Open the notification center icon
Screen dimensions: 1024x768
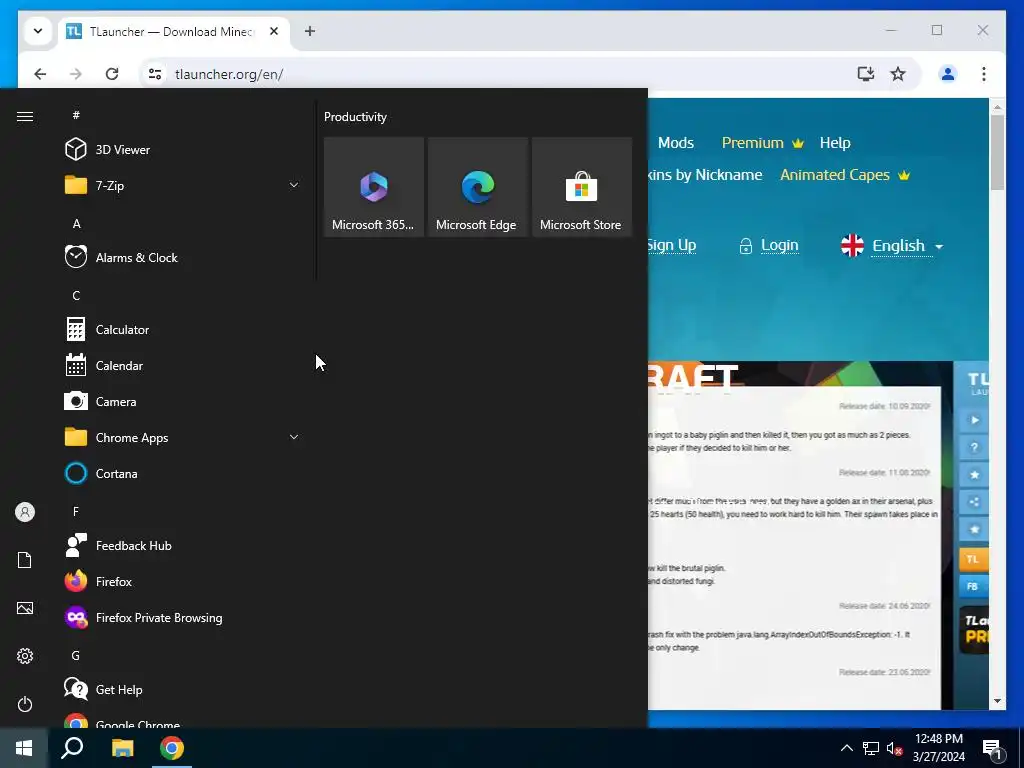click(993, 748)
